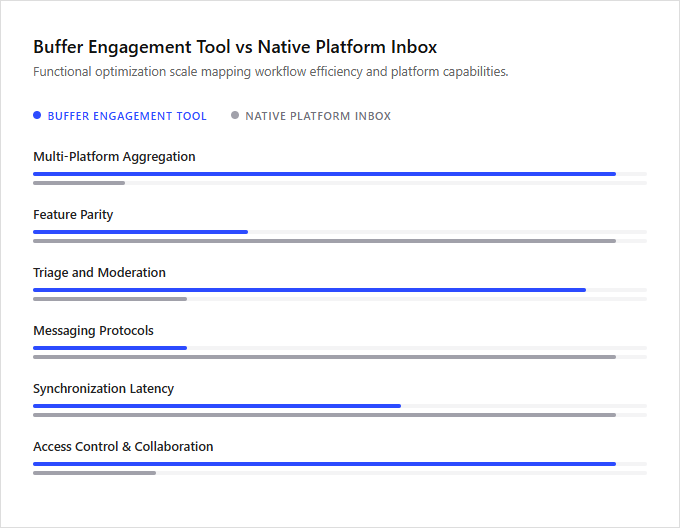Select the NATIVE PLATFORM INBOX legend label
Screen dimensions: 680x528
point(318,116)
